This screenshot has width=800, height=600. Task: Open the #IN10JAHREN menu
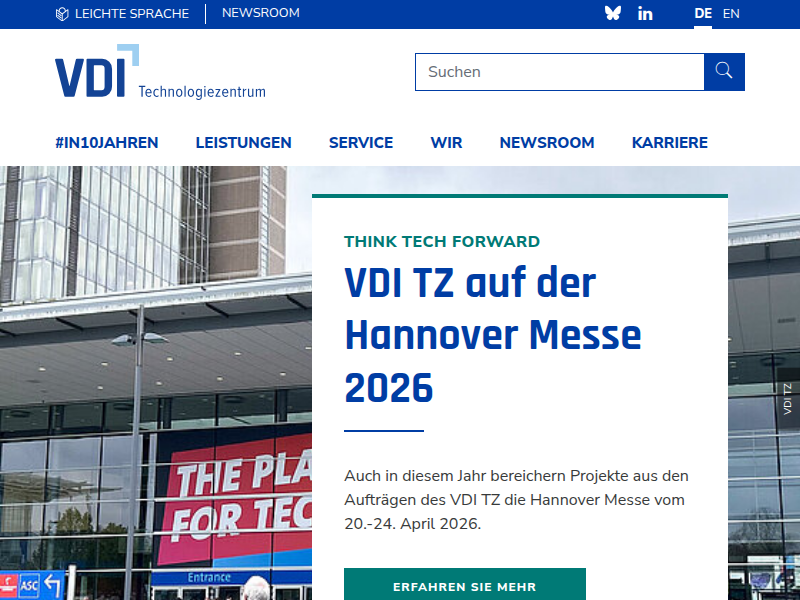tap(106, 143)
